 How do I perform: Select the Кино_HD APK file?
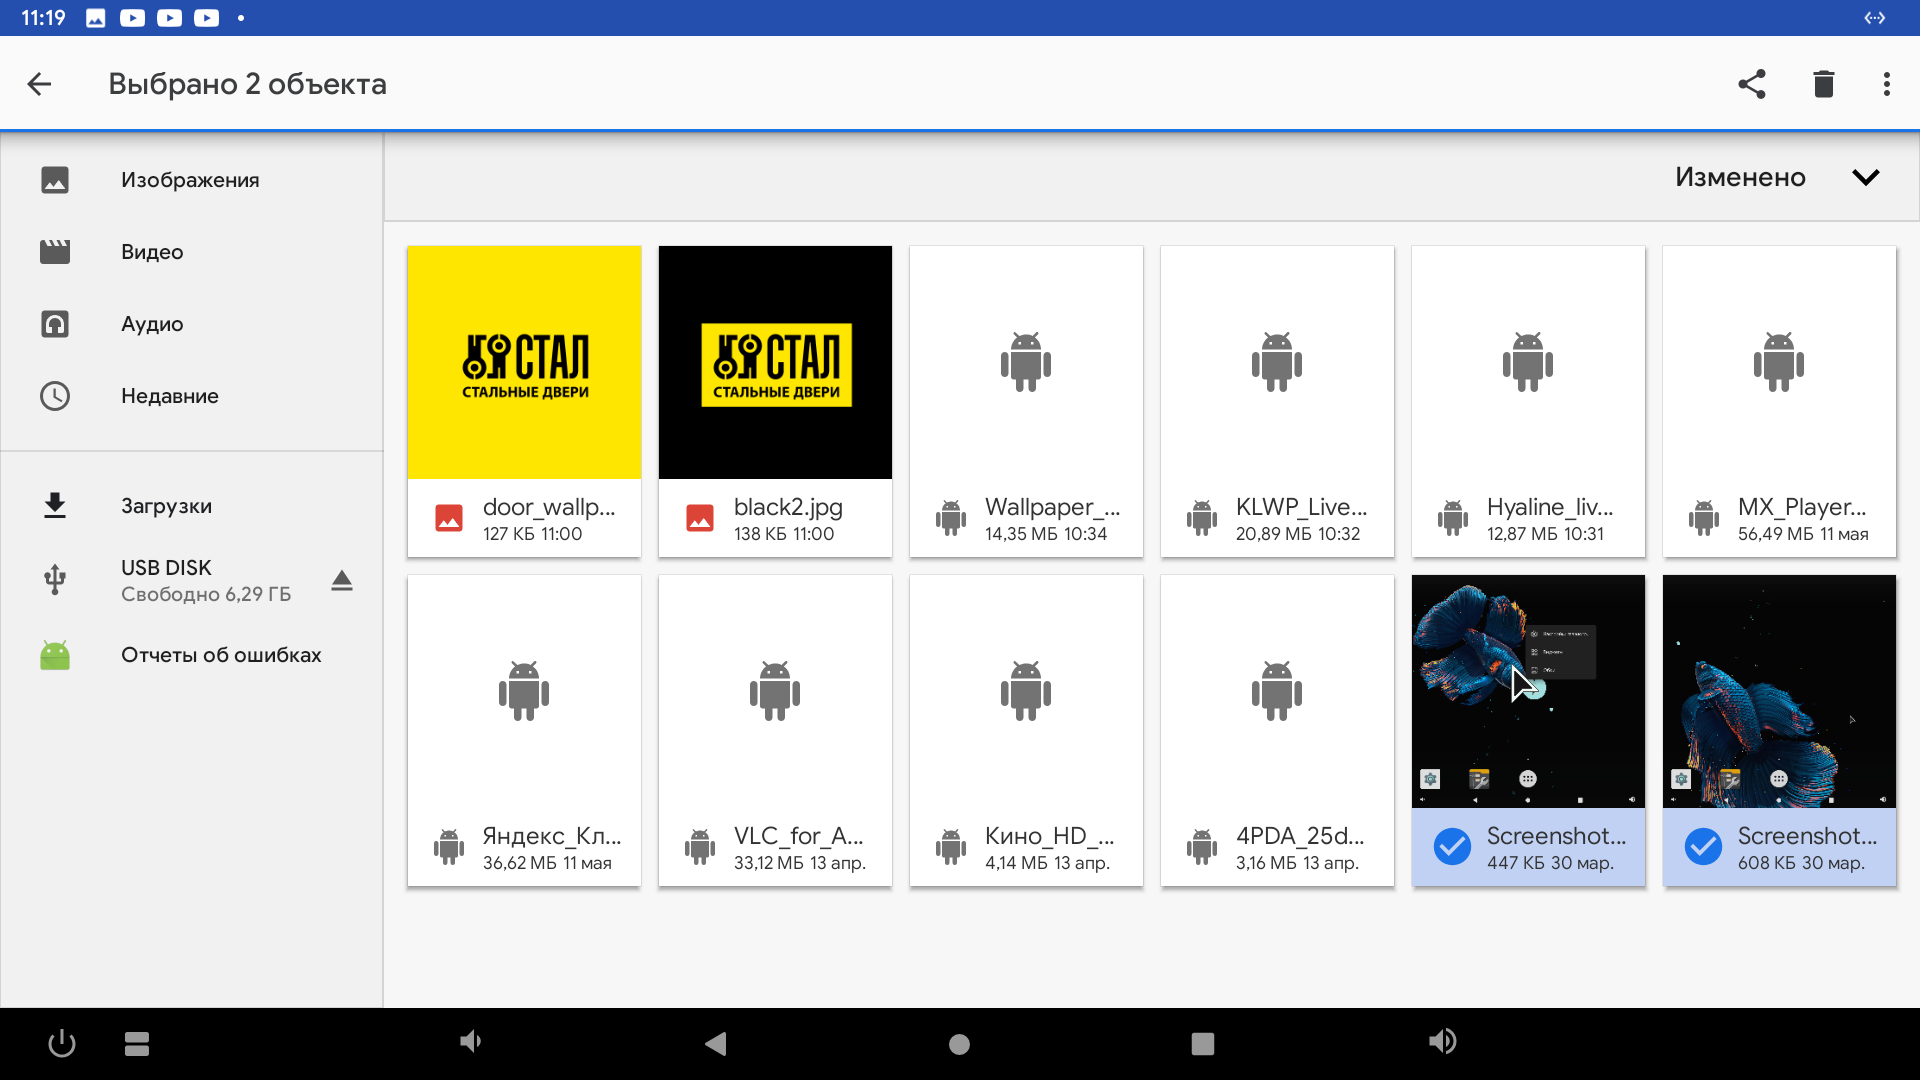tap(1026, 730)
